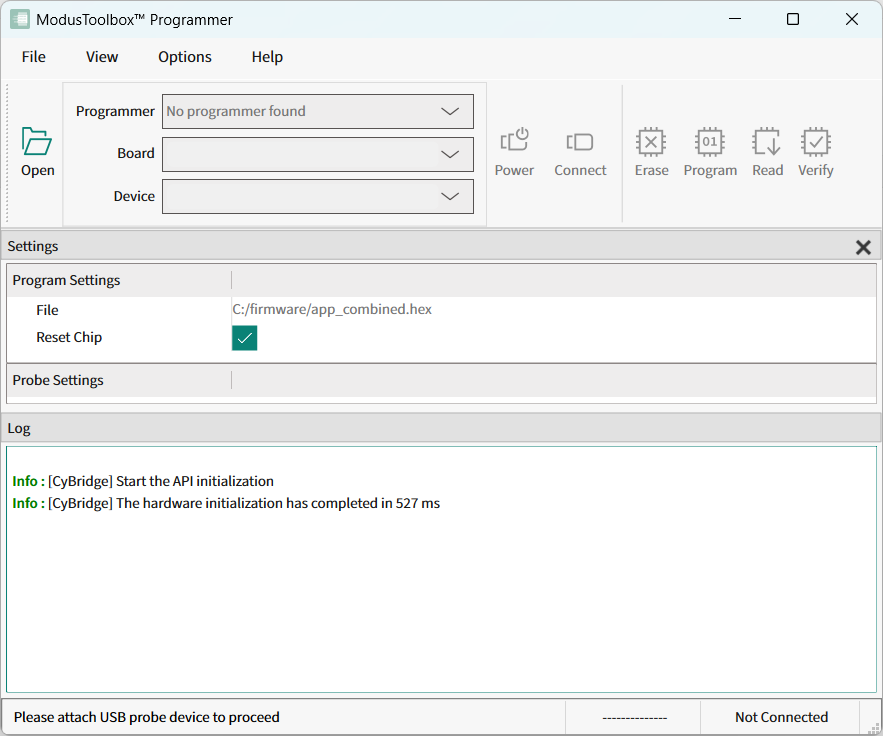Open the File menu
This screenshot has height=736, width=883.
(34, 57)
